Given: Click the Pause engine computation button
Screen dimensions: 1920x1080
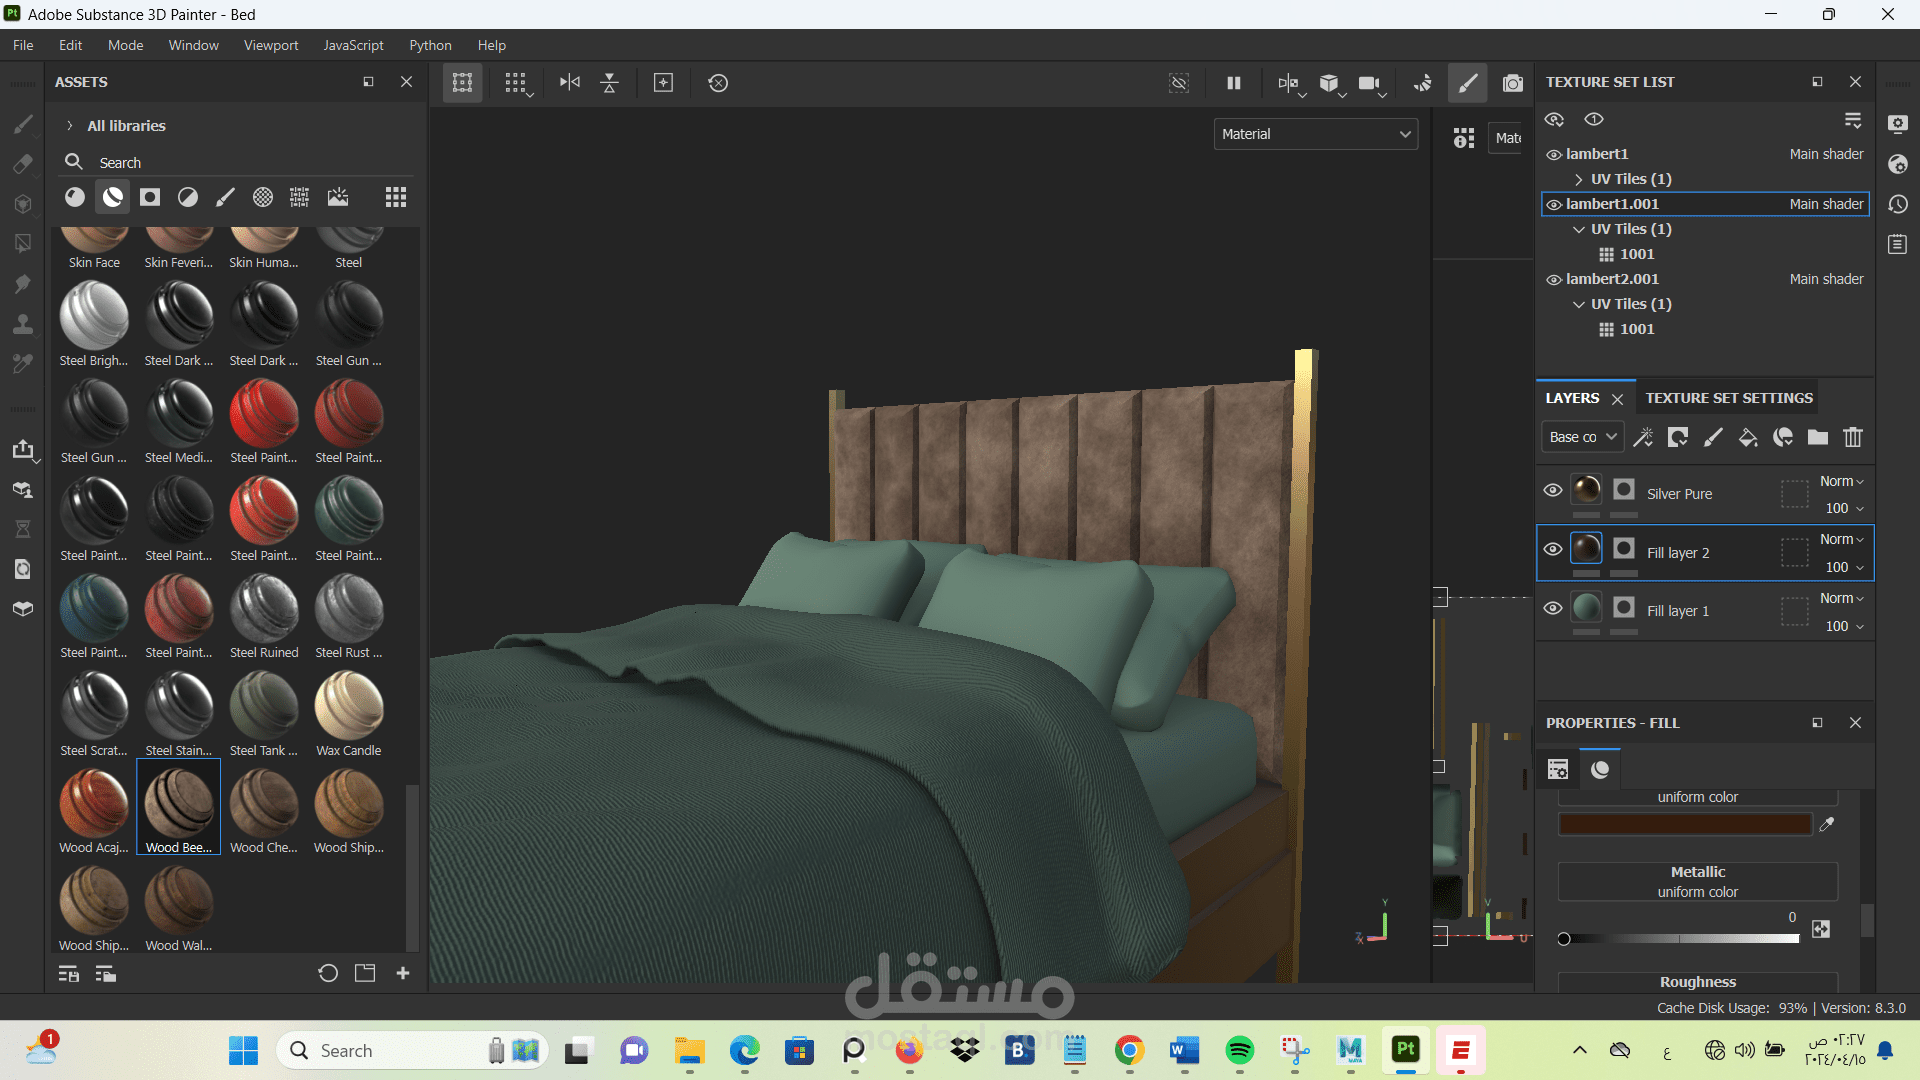Looking at the screenshot, I should tap(1234, 83).
